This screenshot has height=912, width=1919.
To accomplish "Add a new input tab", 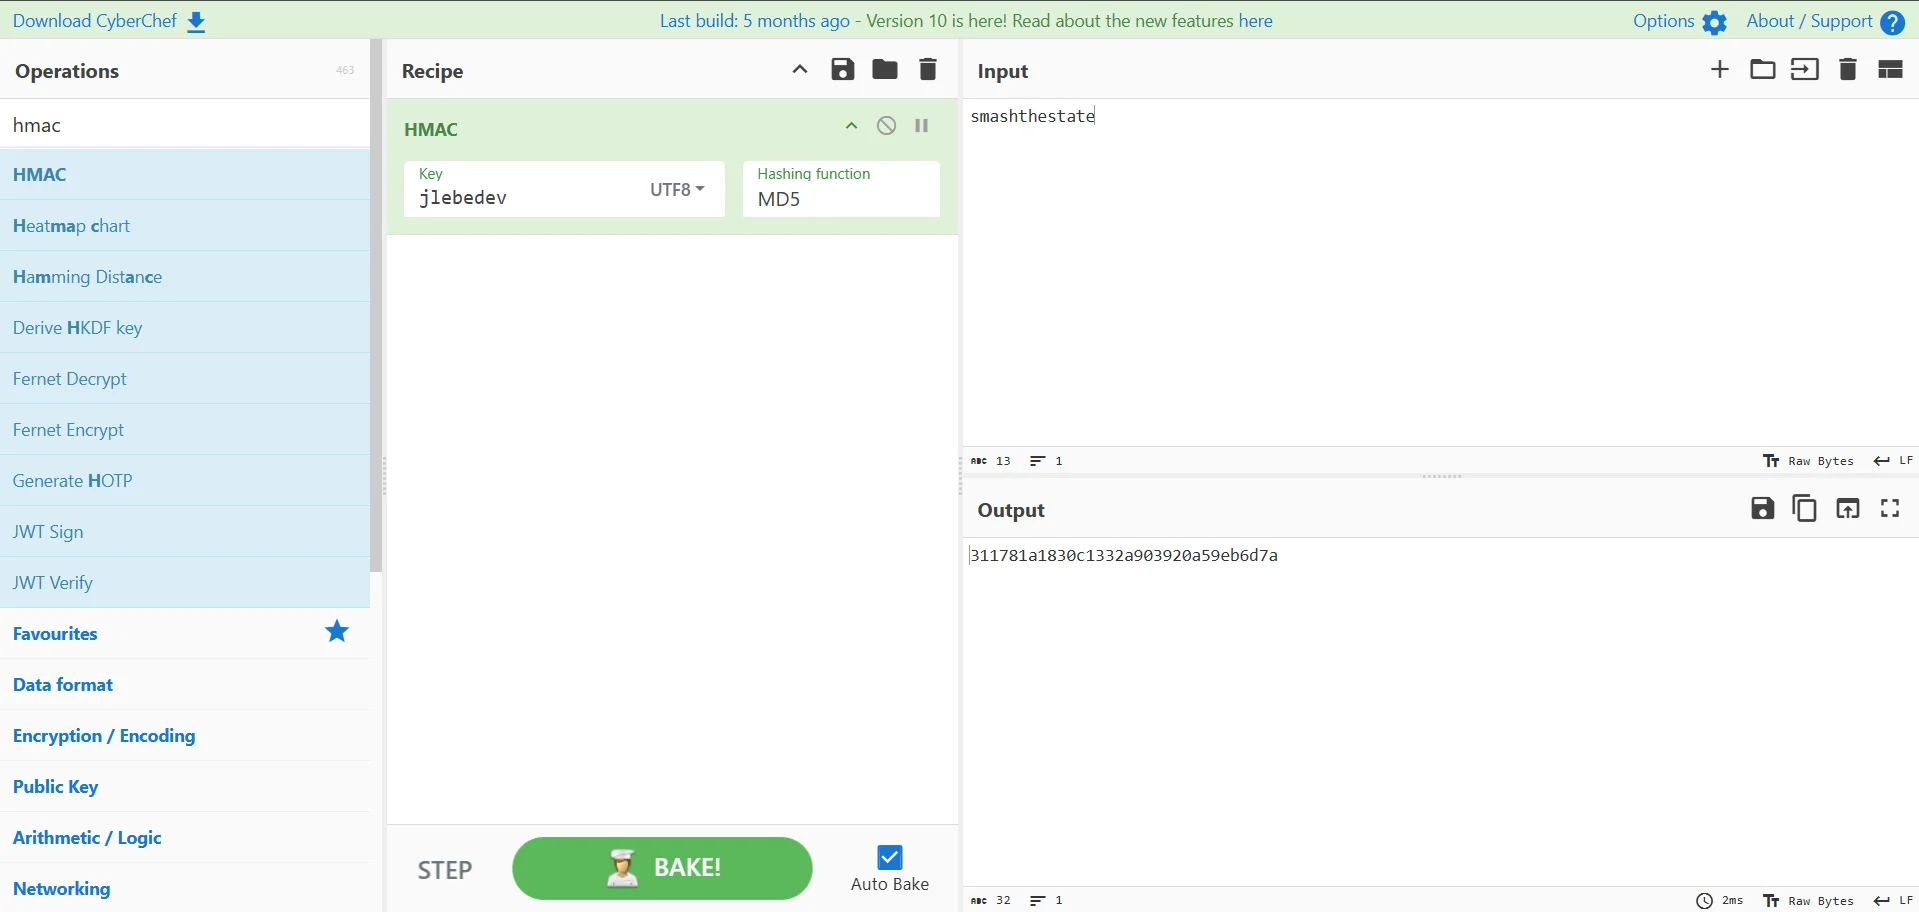I will 1720,70.
